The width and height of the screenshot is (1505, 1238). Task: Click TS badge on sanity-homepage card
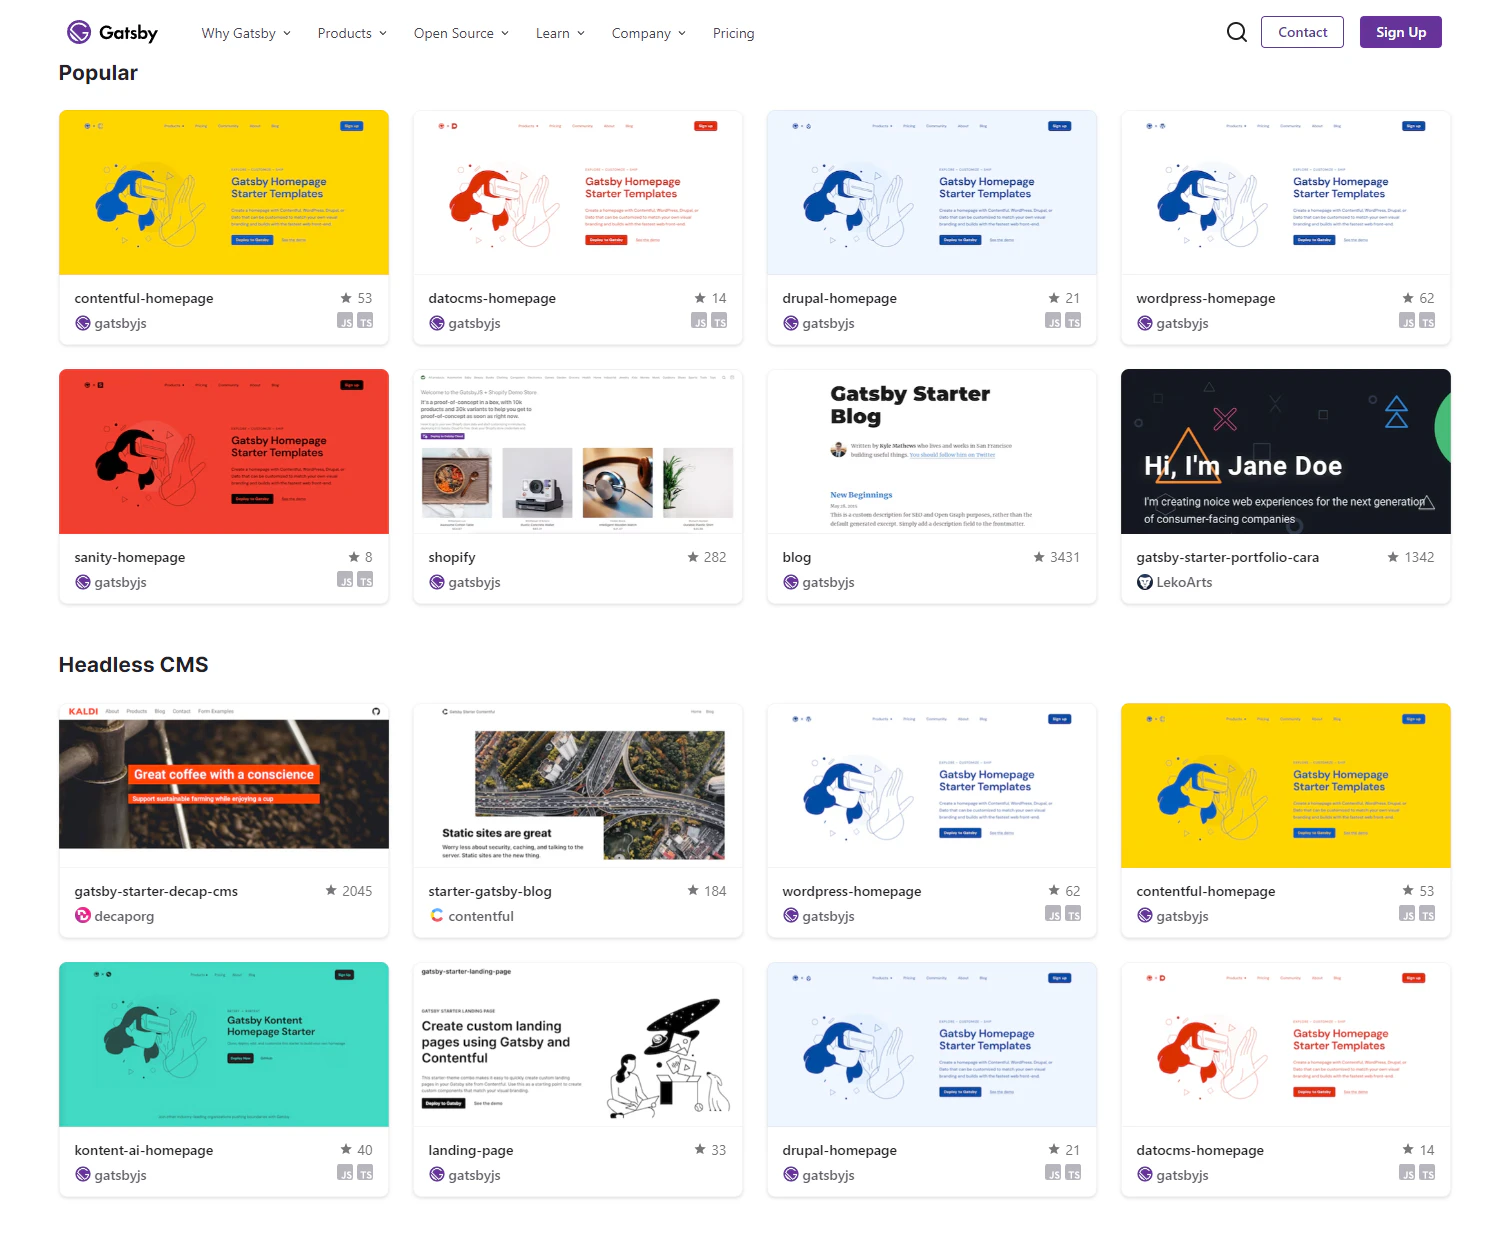(x=365, y=580)
